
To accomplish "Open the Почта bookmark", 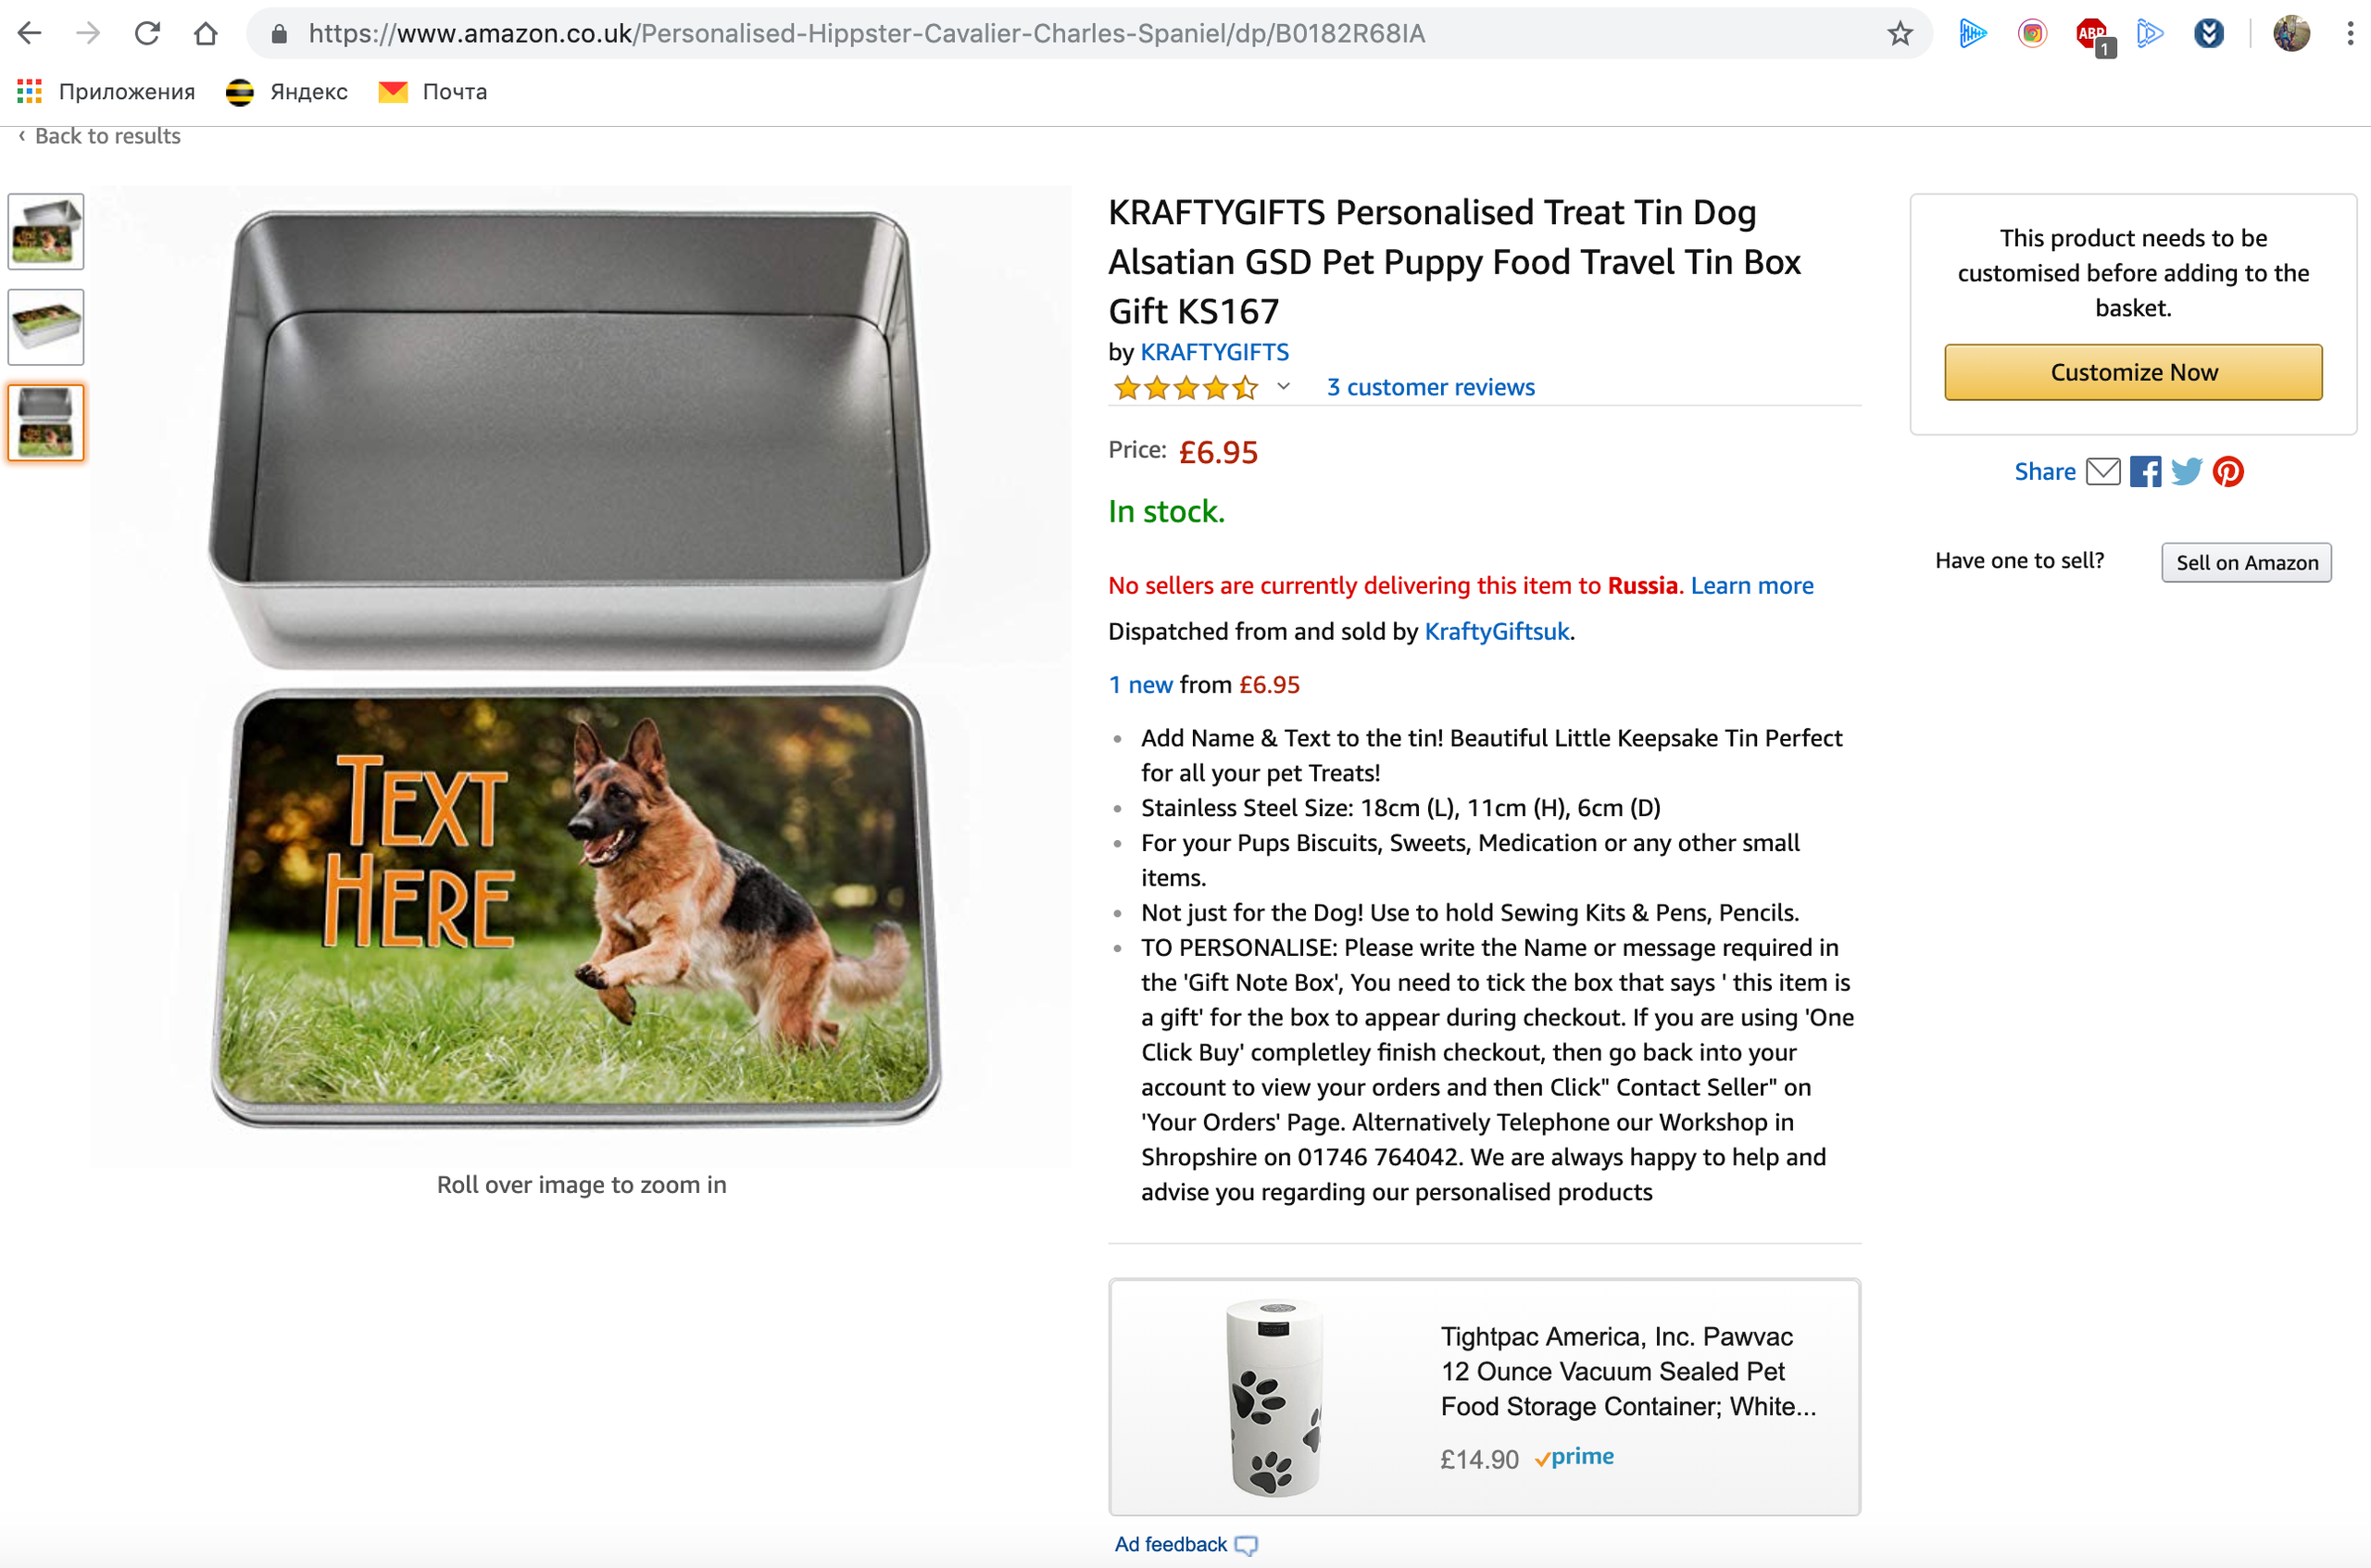I will [x=433, y=92].
